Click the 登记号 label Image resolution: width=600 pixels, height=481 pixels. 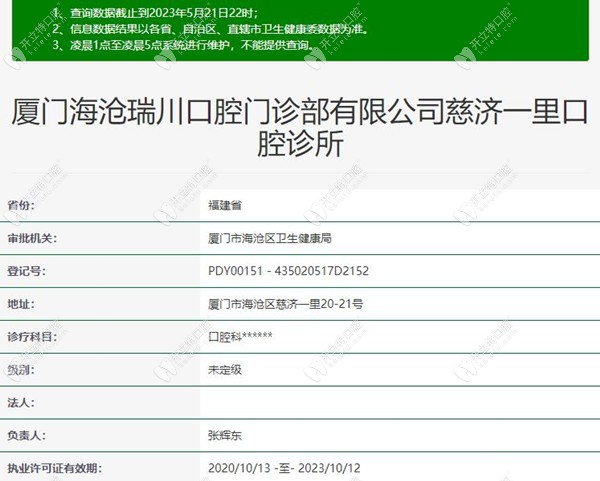pos(26,271)
